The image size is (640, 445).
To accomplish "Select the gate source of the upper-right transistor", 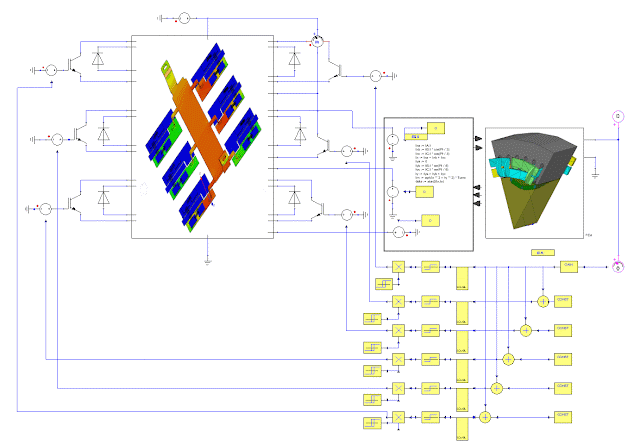I will tap(376, 76).
